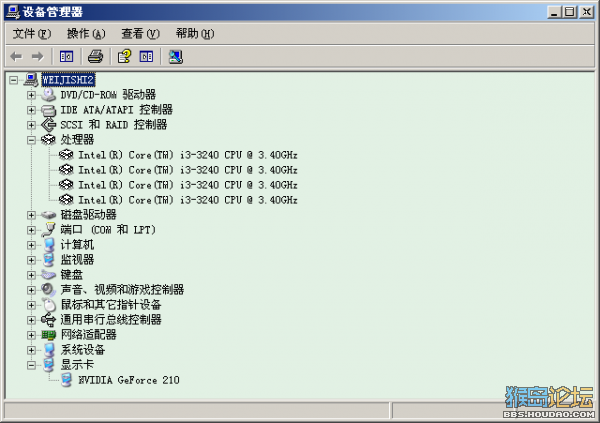Collapse the WEIJISHI2 root node

[x=14, y=80]
